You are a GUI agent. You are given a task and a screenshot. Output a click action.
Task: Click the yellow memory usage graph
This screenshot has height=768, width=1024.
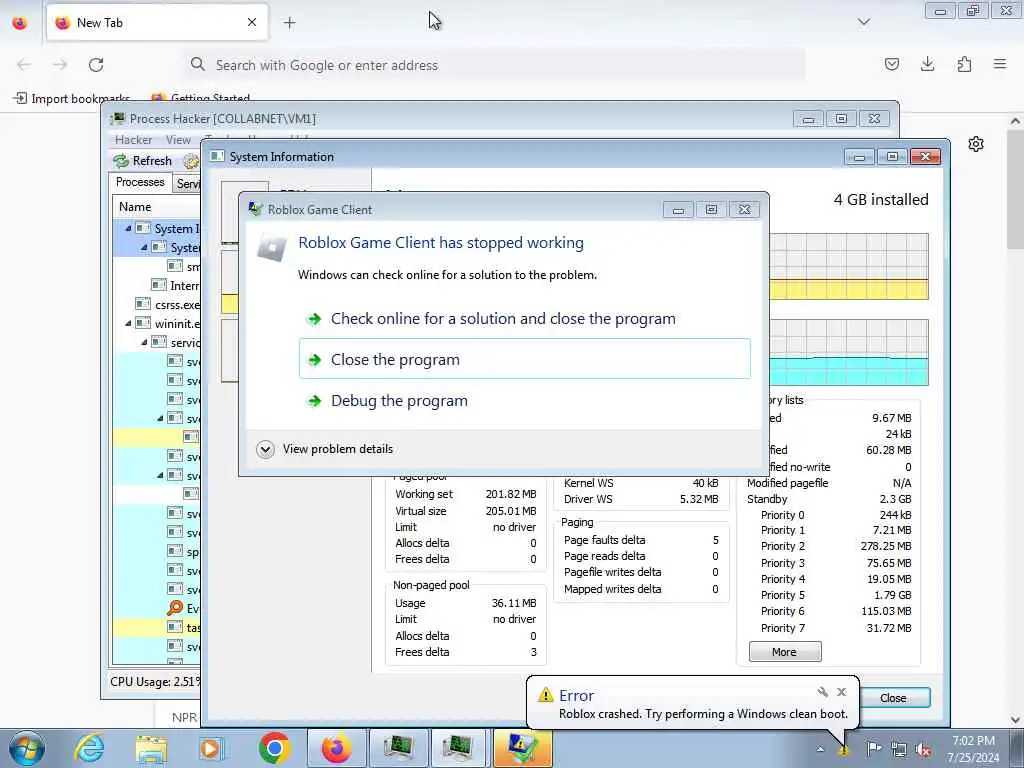pyautogui.click(x=849, y=266)
